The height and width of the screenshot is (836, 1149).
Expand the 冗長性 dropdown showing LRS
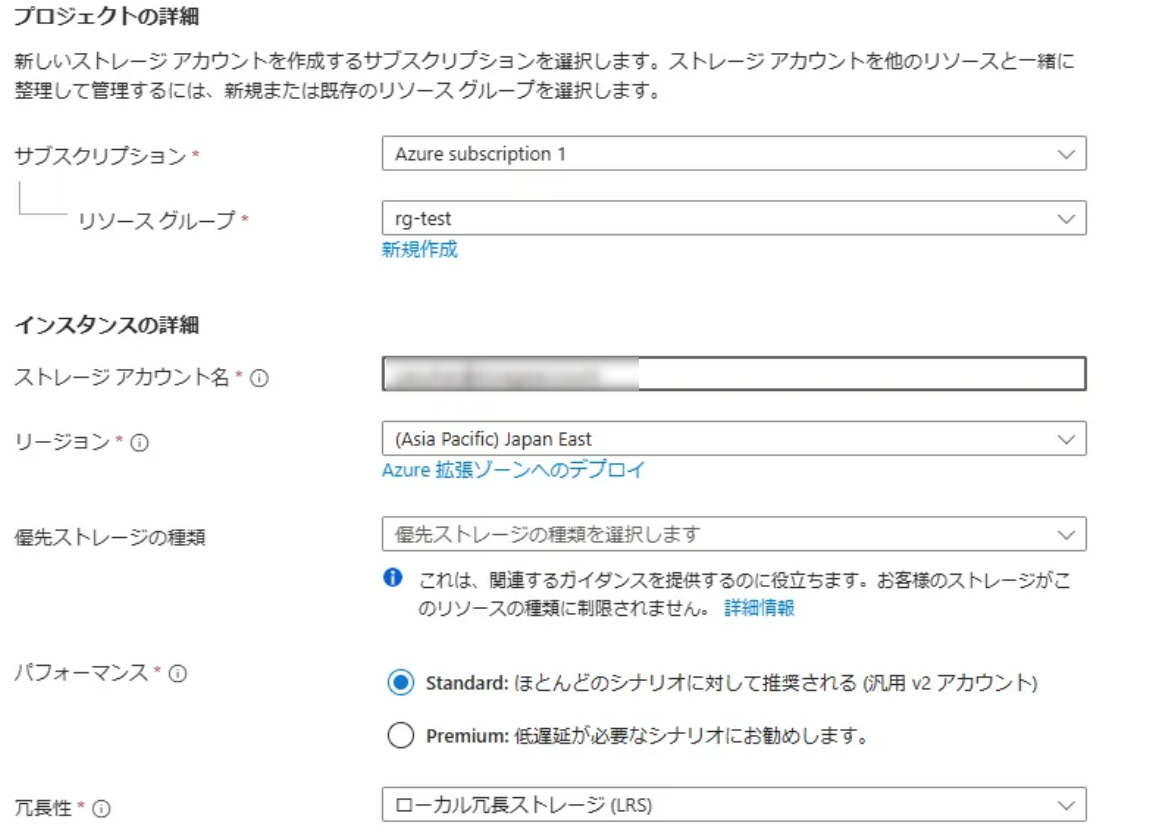coord(733,805)
